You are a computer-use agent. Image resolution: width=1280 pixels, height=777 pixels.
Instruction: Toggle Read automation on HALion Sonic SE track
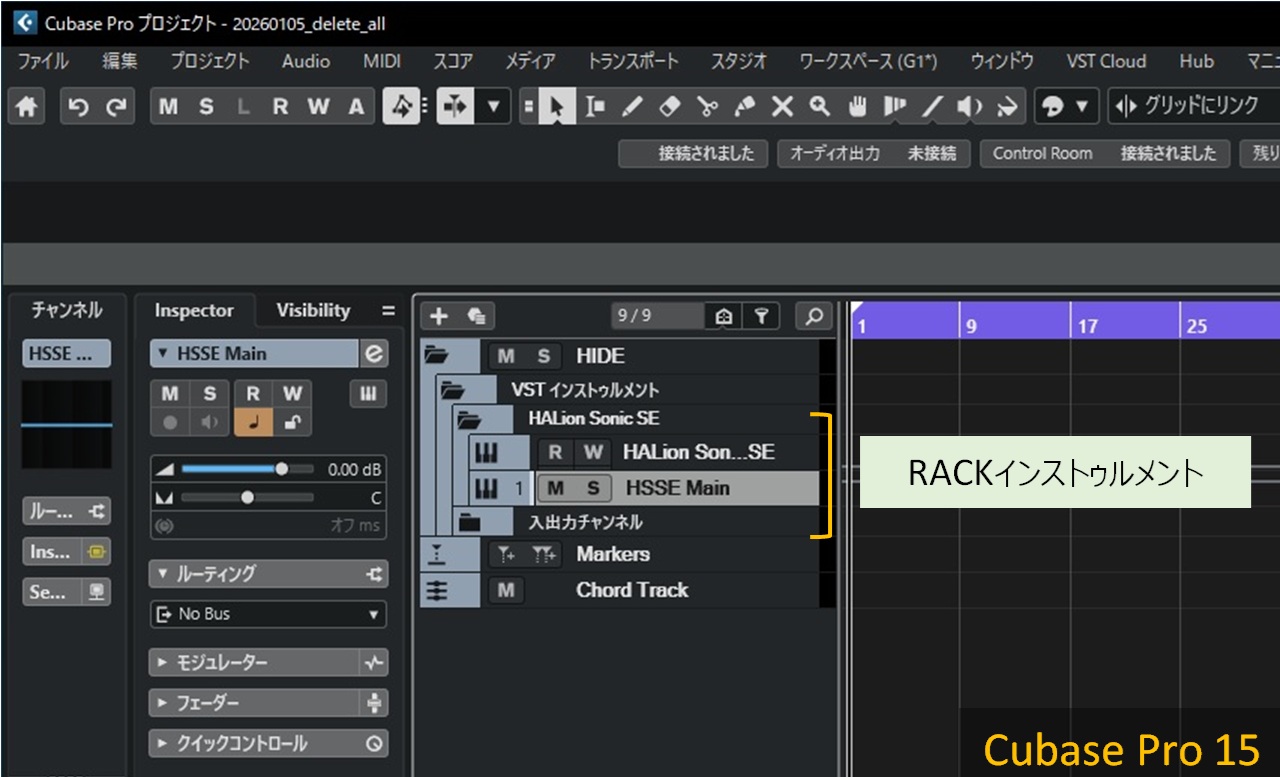pyautogui.click(x=555, y=452)
